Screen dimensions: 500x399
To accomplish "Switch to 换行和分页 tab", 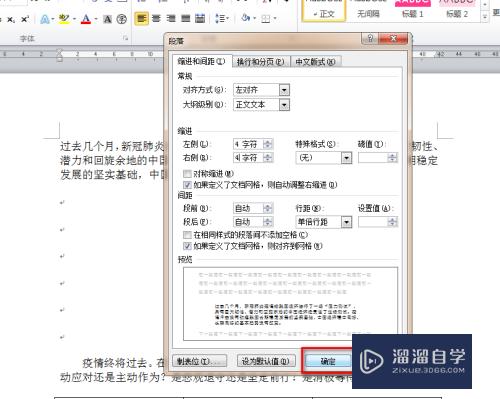I will click(260, 62).
